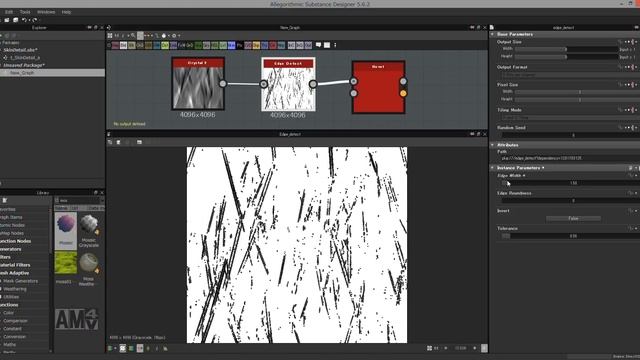
Task: Select SkinDetail.sbs package in Explorer
Action: click(20, 50)
